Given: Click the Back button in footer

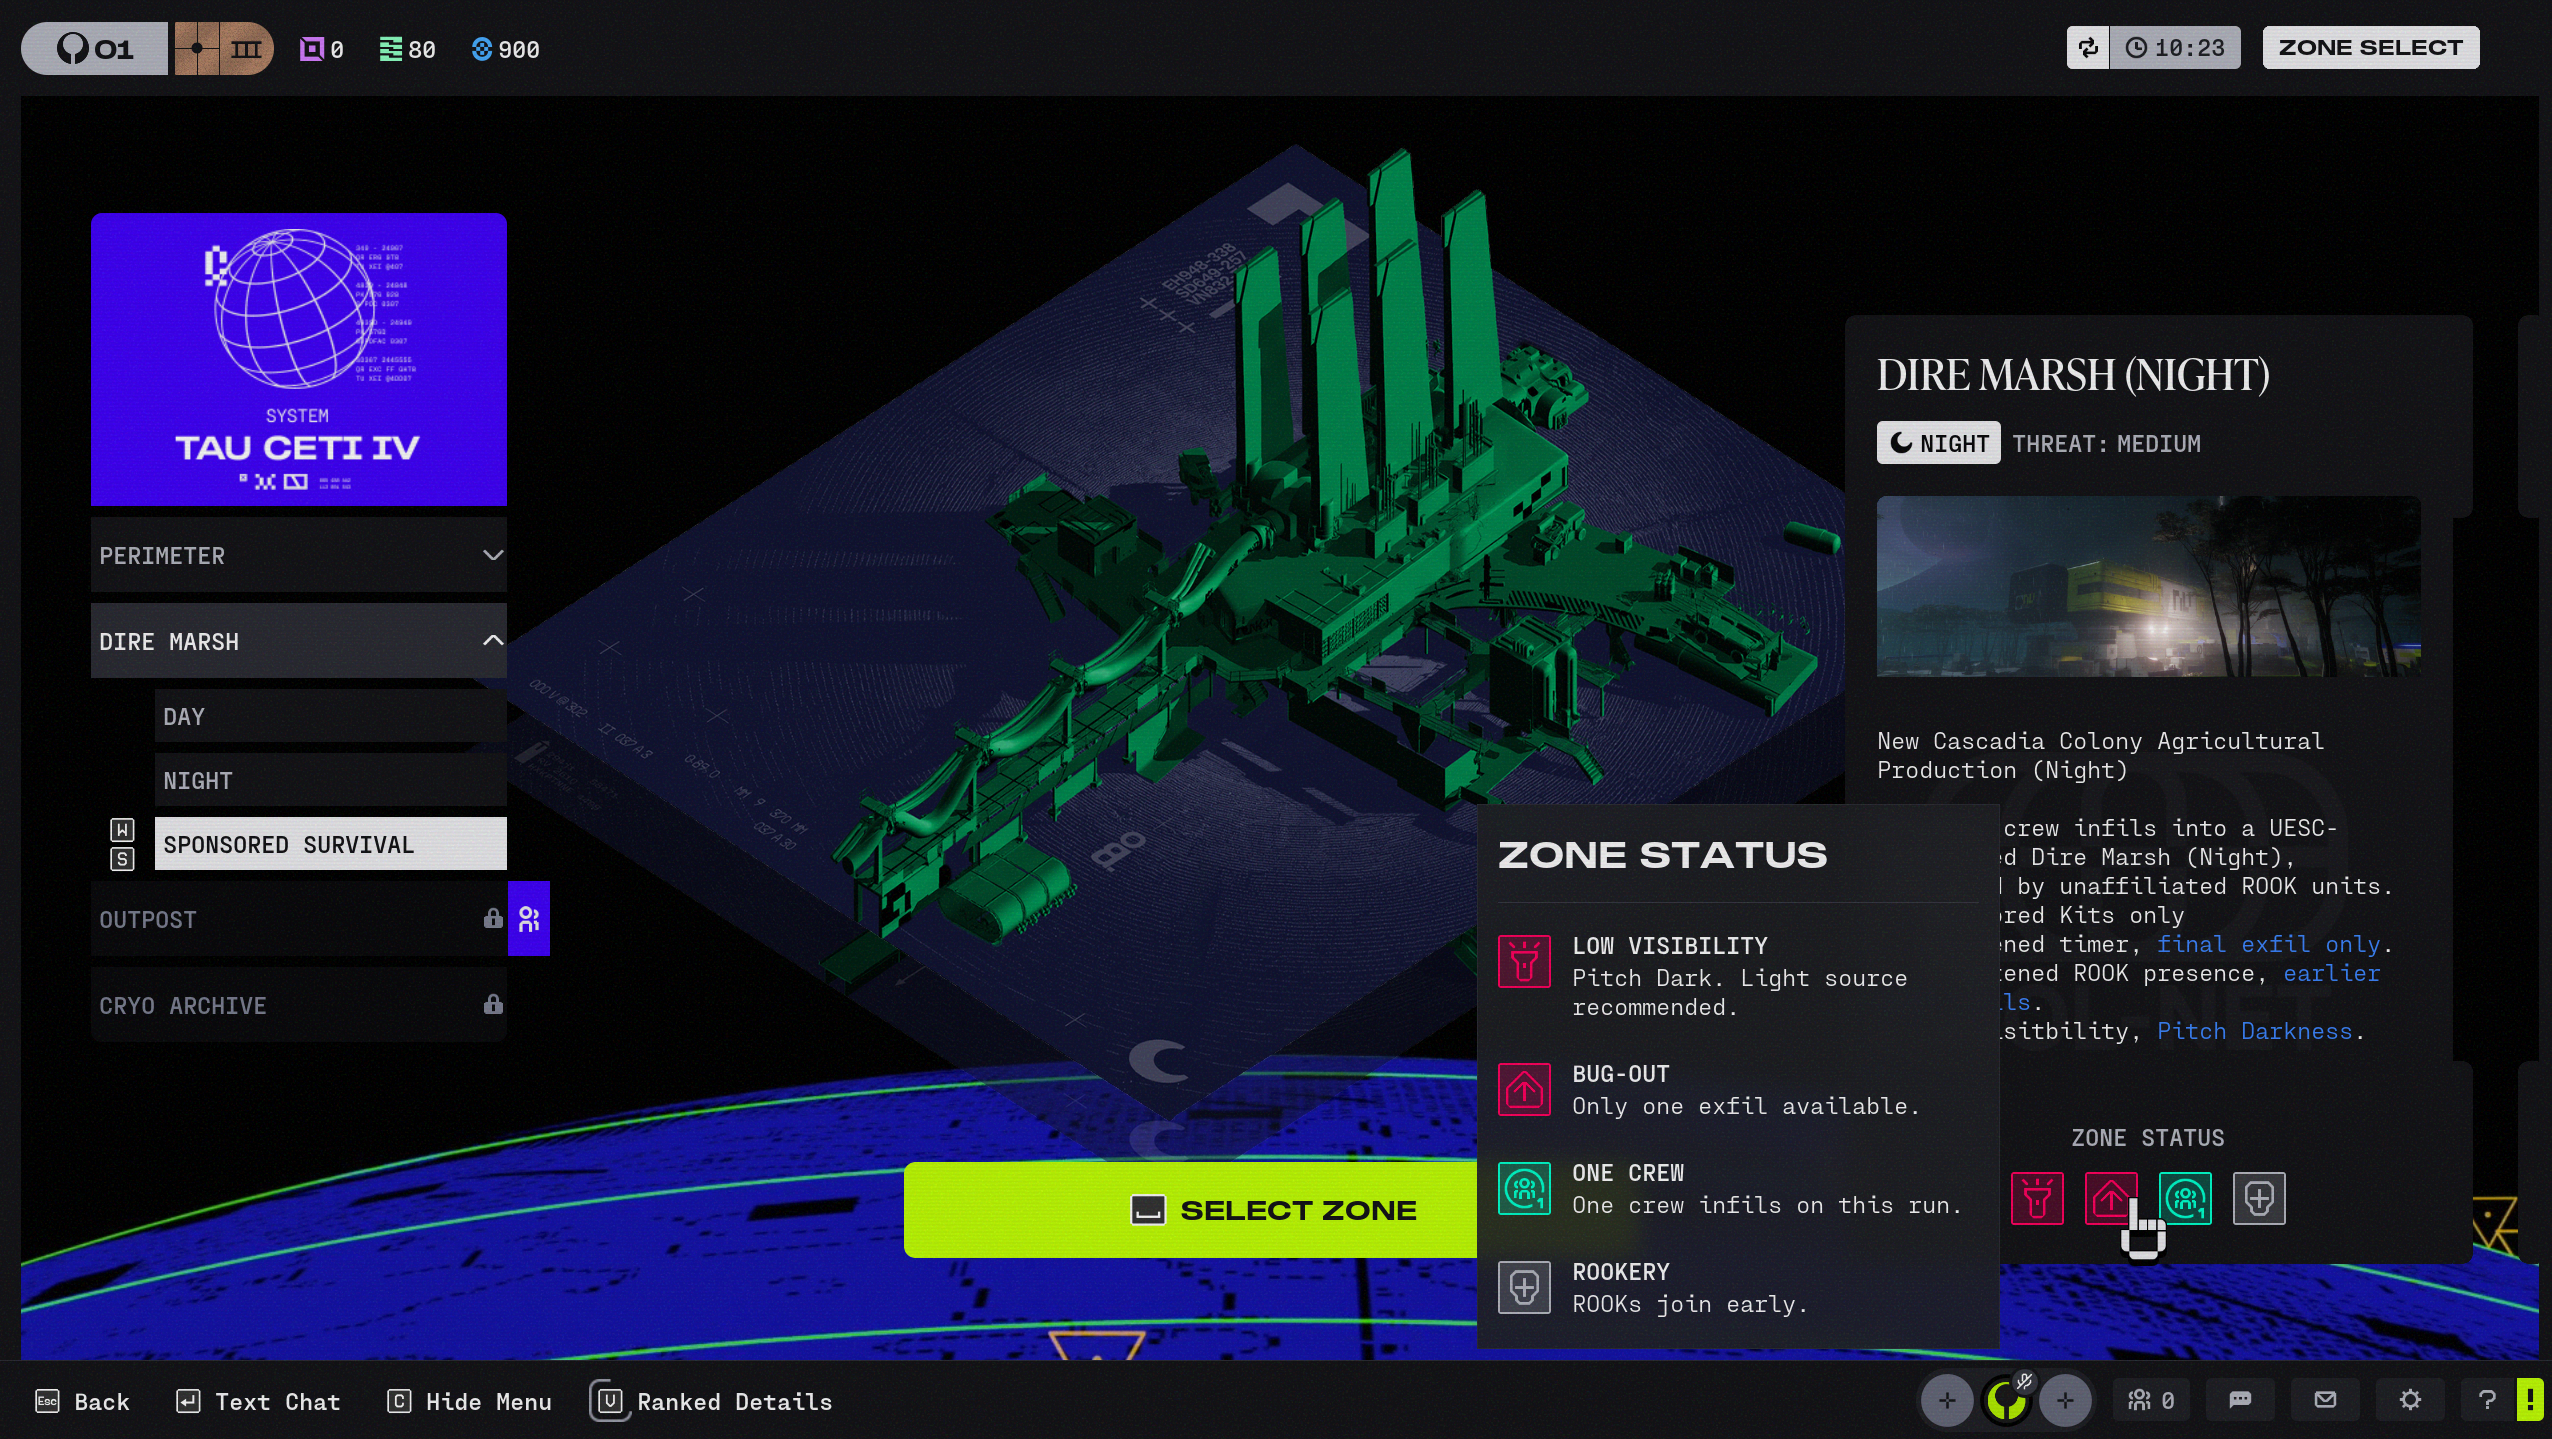Looking at the screenshot, I should pos(83,1402).
